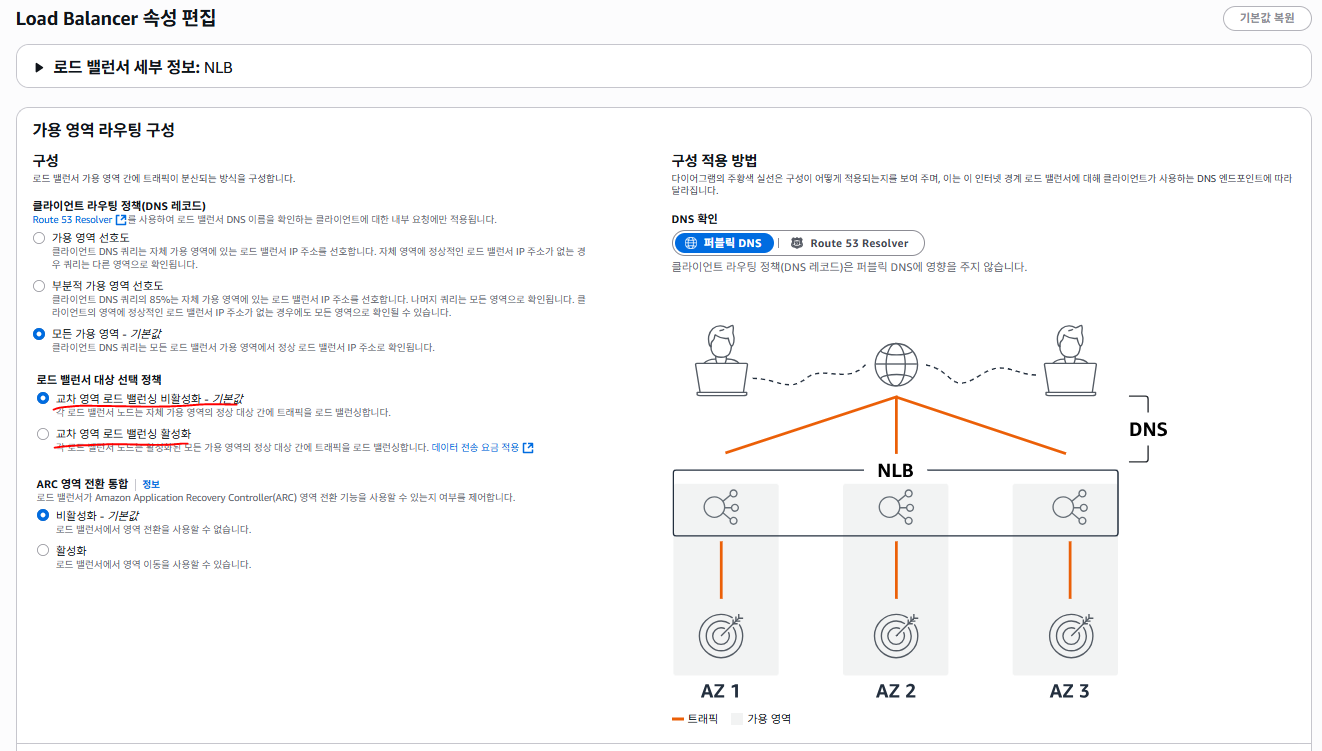Click the AZ 1 load balancer node icon
Image resolution: width=1322 pixels, height=751 pixels.
[x=721, y=507]
